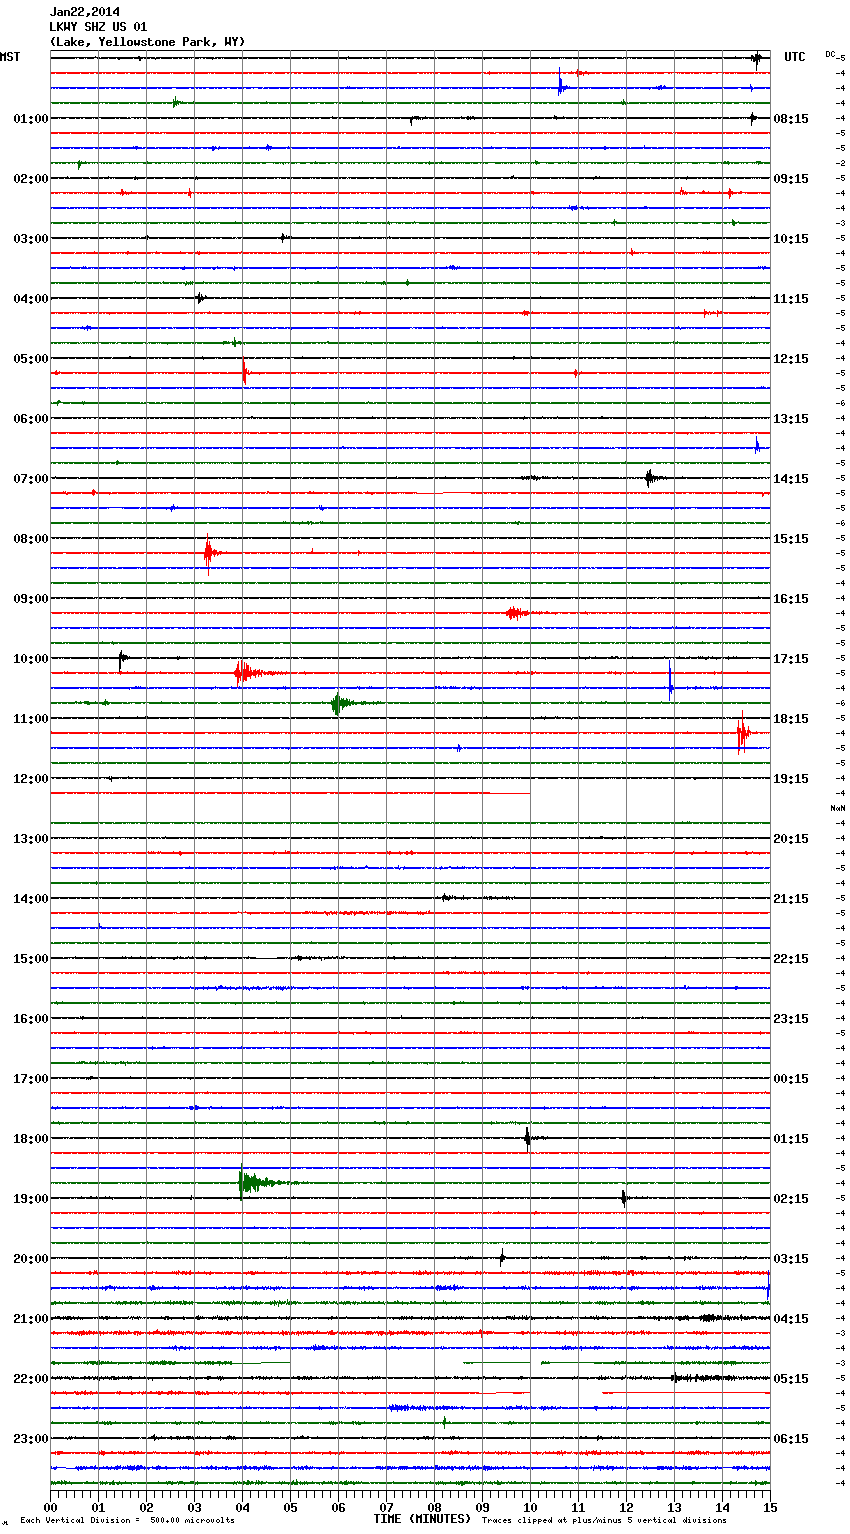Click the "23:15" UTC time label

791,1019
